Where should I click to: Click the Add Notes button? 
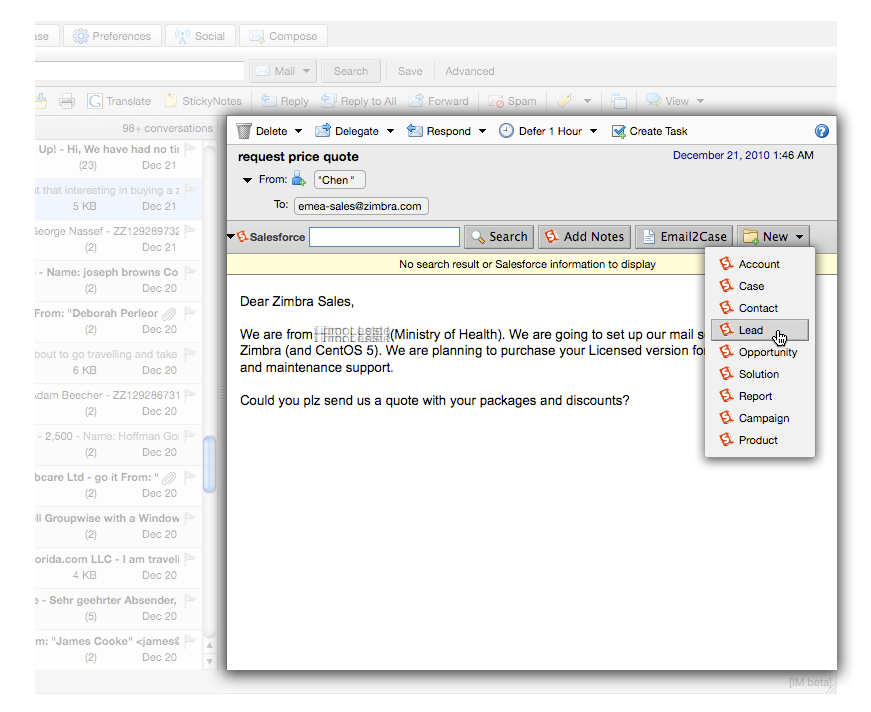(584, 237)
